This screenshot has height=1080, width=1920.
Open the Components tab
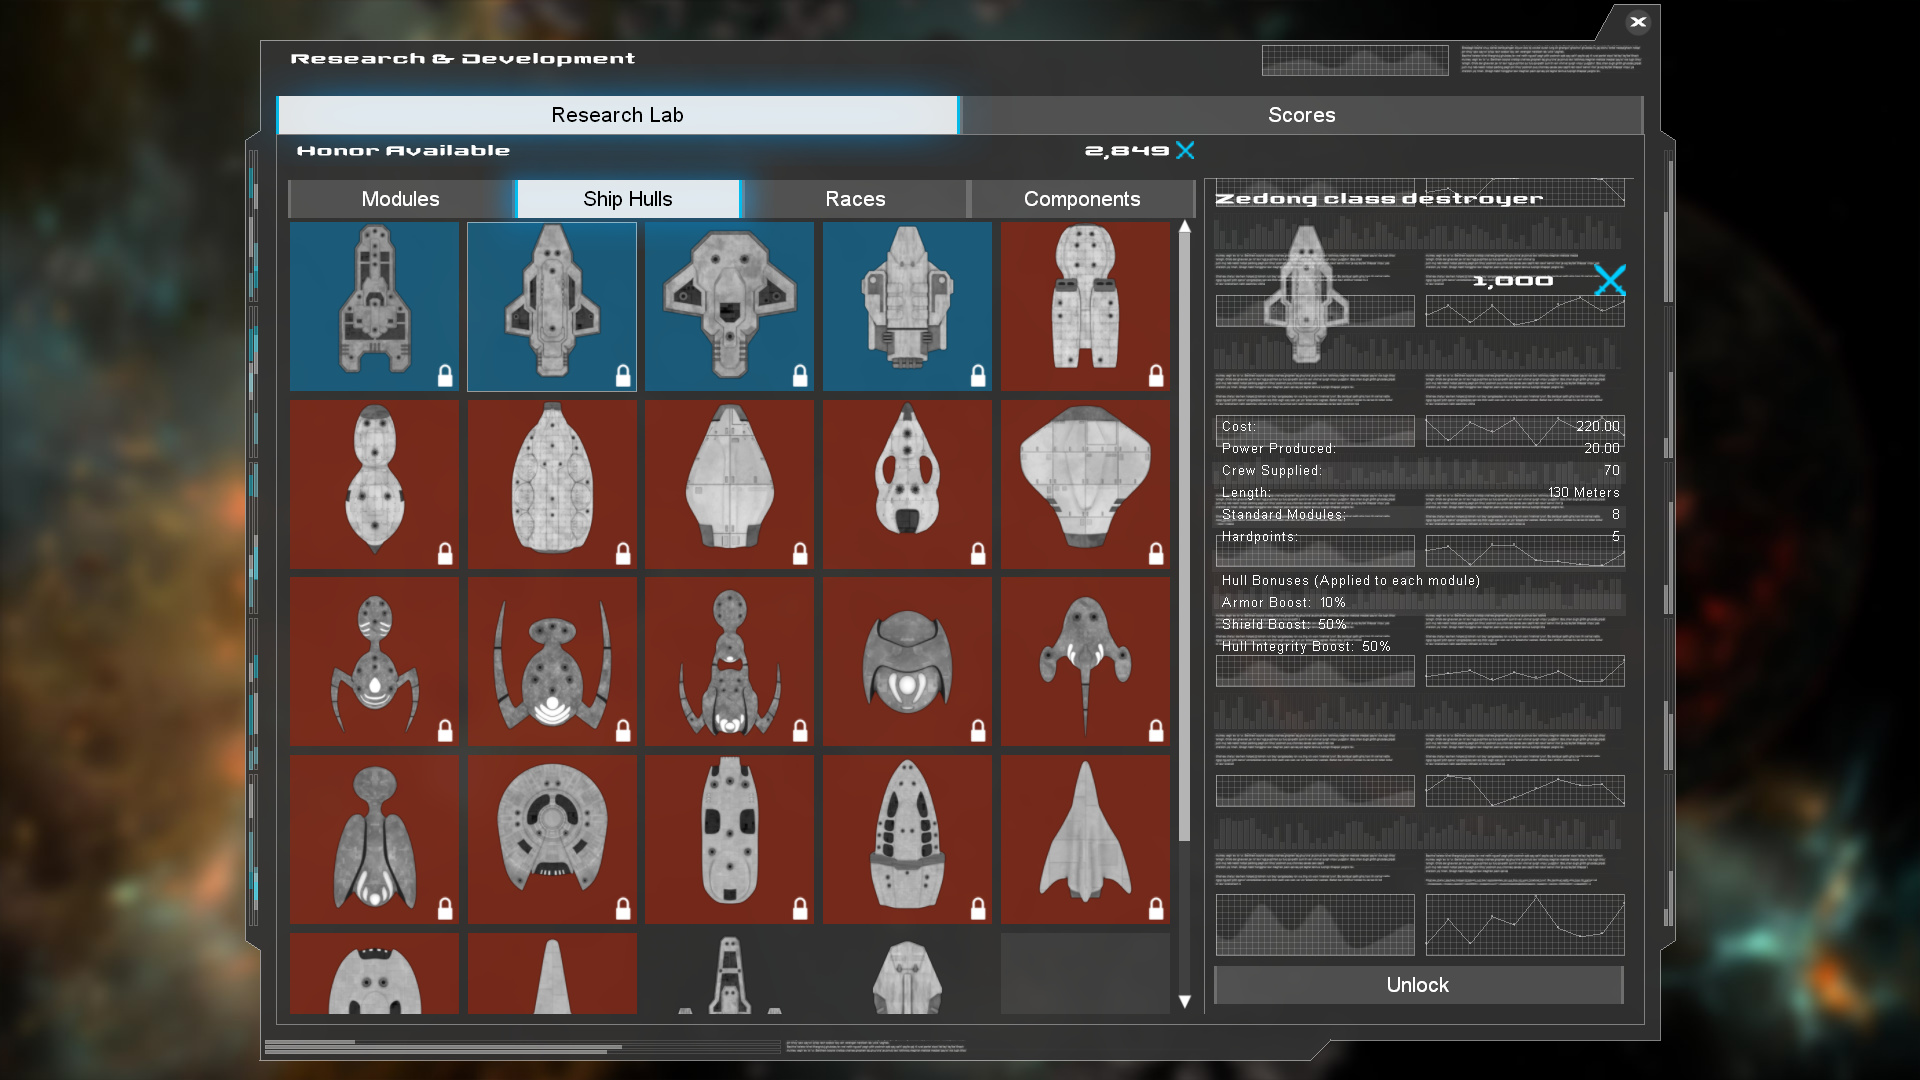[1082, 199]
